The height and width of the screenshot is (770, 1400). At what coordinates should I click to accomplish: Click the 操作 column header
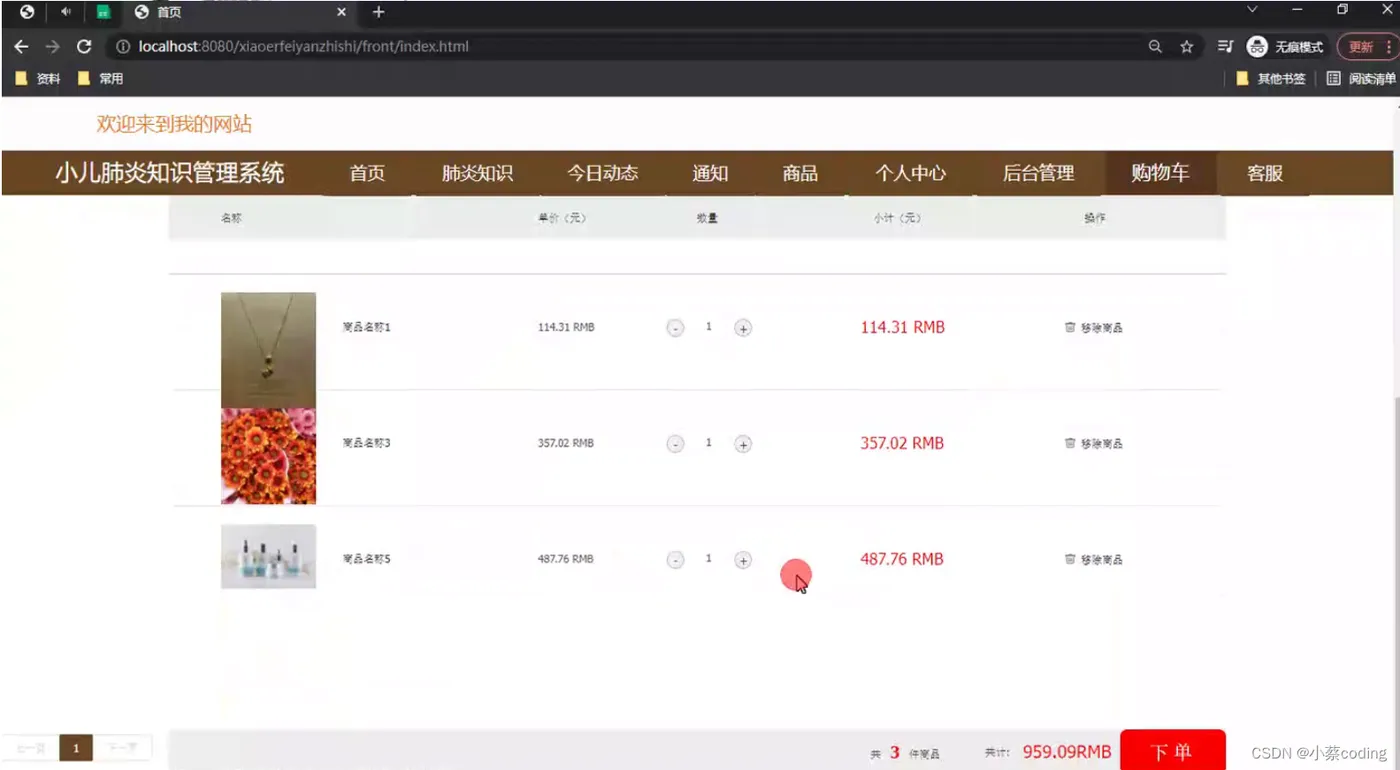1095,218
